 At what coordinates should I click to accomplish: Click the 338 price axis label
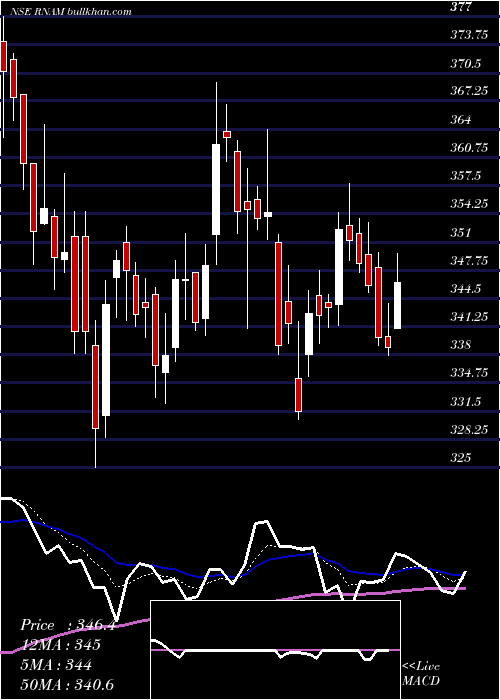(461, 345)
